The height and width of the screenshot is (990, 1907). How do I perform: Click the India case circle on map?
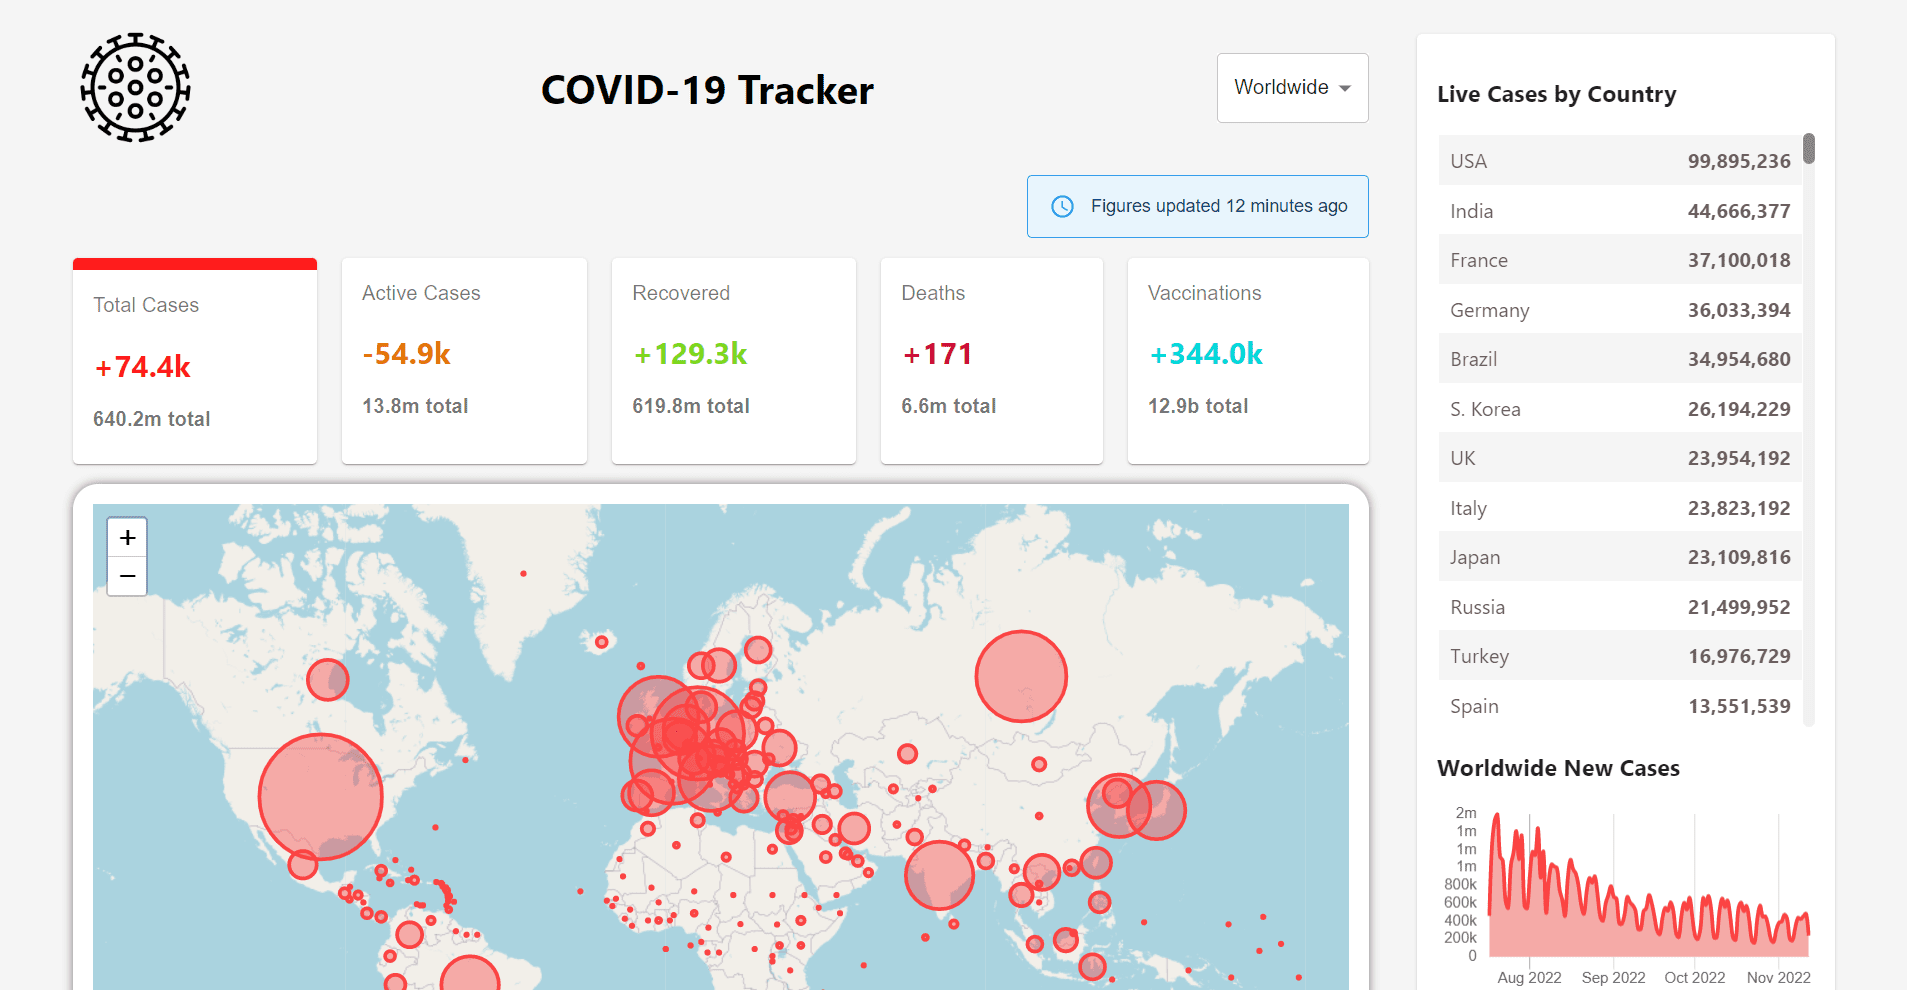click(939, 875)
